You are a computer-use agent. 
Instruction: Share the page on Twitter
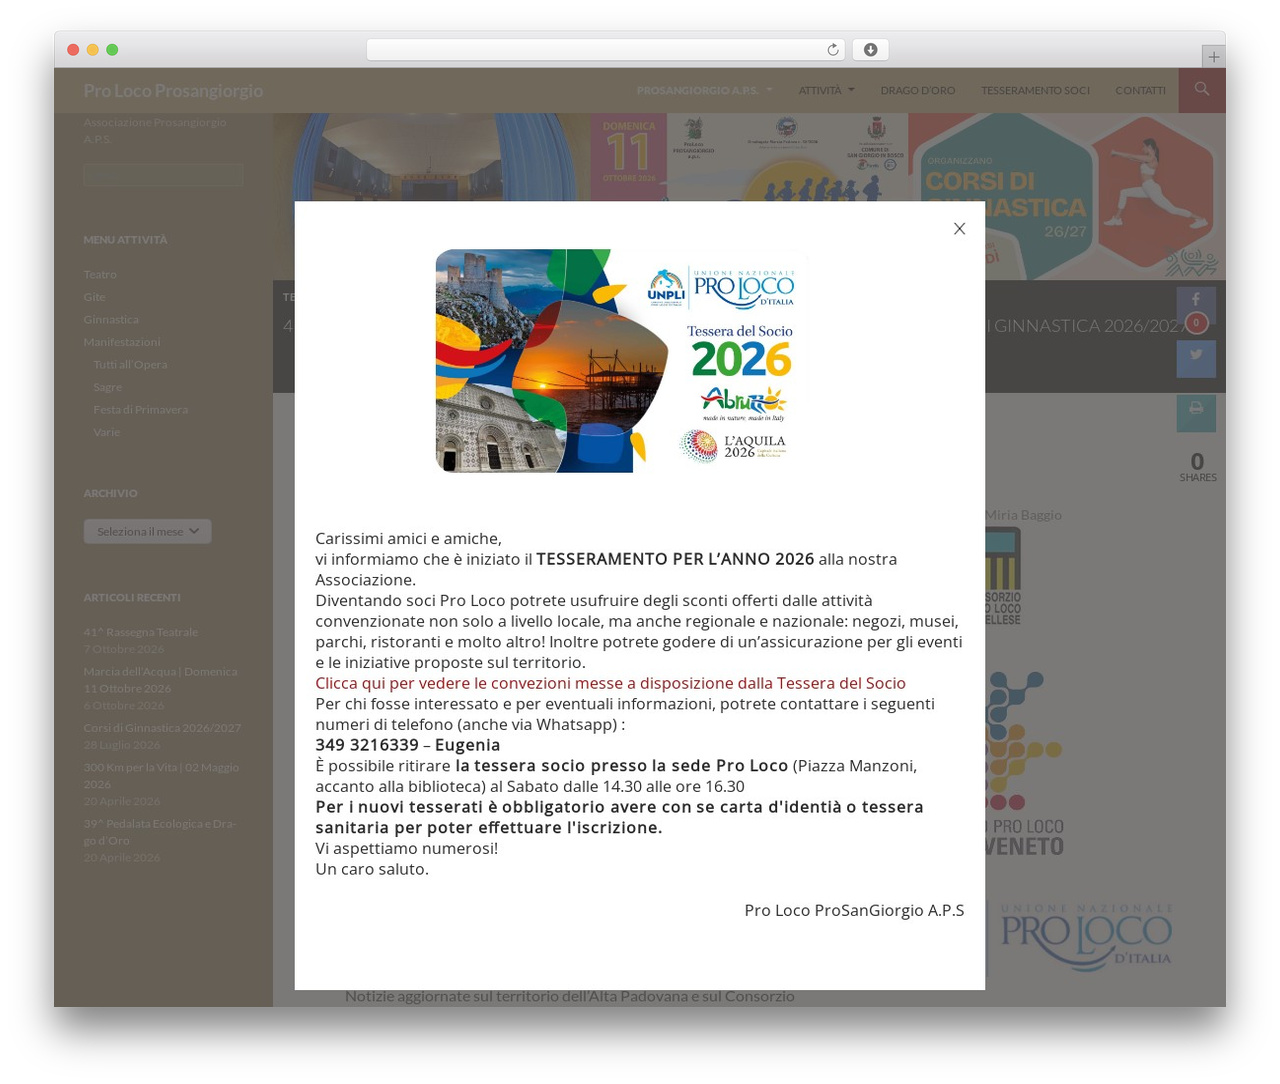(1196, 358)
